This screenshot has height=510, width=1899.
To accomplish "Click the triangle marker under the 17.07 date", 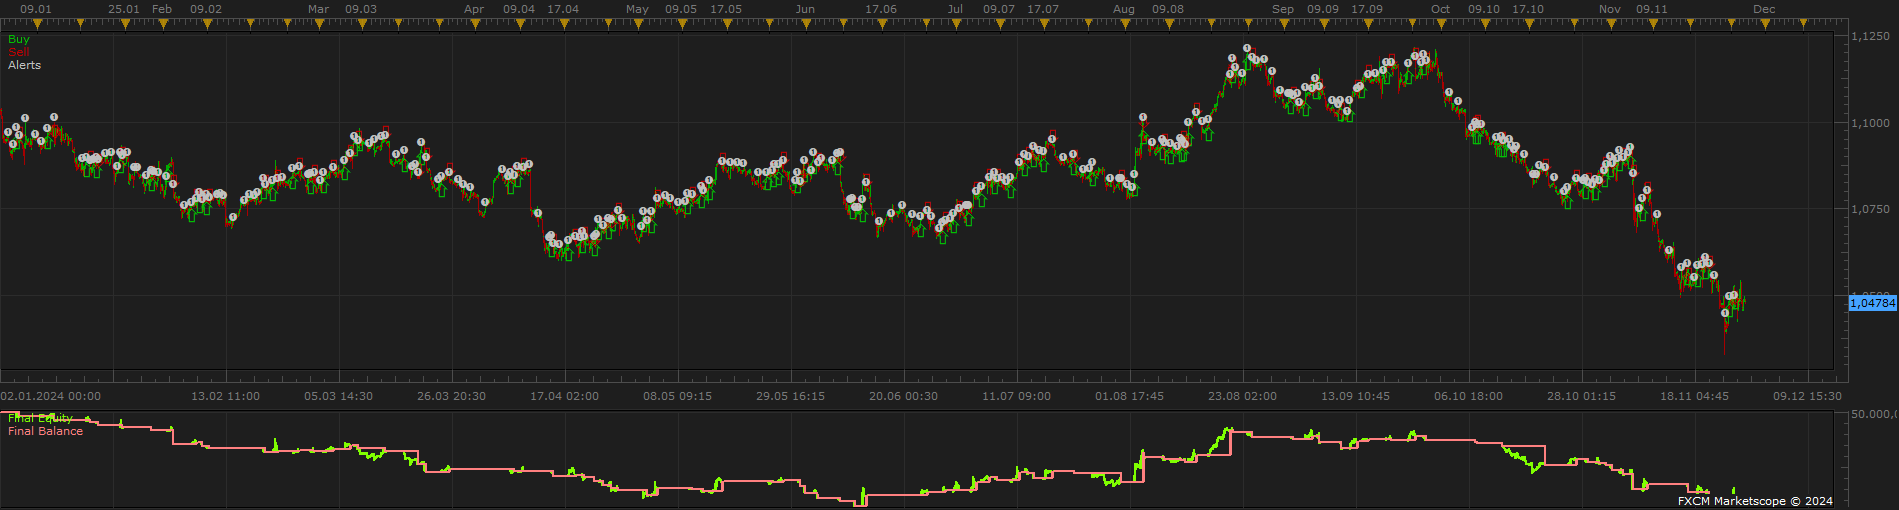I will tap(1044, 24).
